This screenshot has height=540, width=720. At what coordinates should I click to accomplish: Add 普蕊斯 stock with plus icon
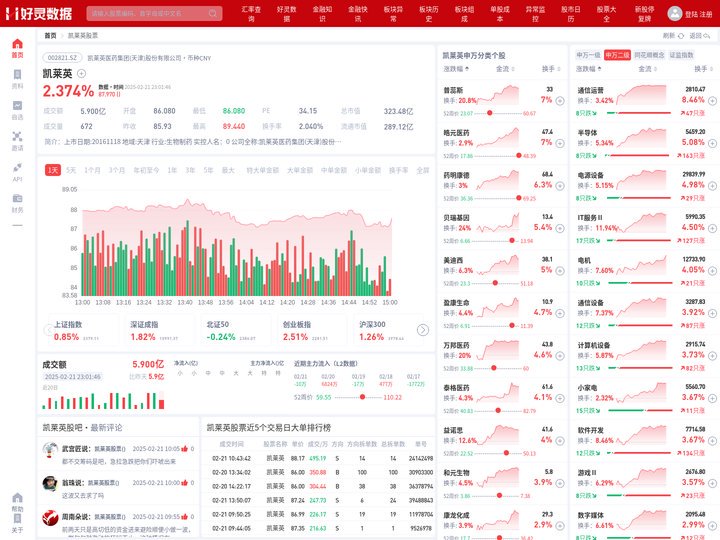560,101
